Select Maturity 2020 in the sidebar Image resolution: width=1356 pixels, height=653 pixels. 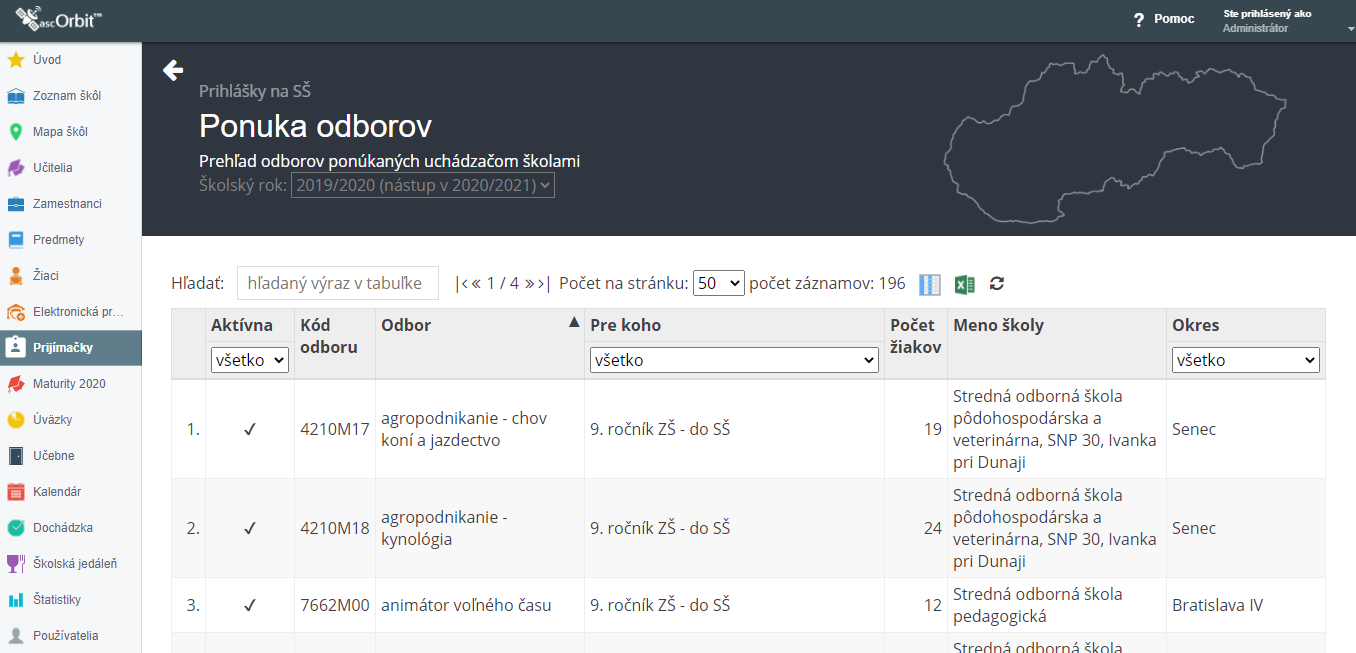pos(69,384)
